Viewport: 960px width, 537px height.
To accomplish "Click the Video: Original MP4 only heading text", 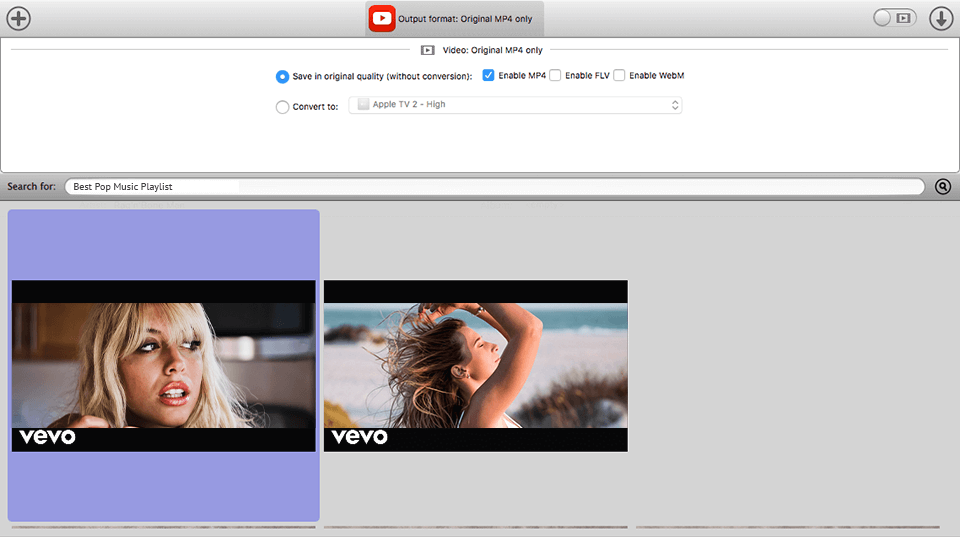I will coord(493,50).
